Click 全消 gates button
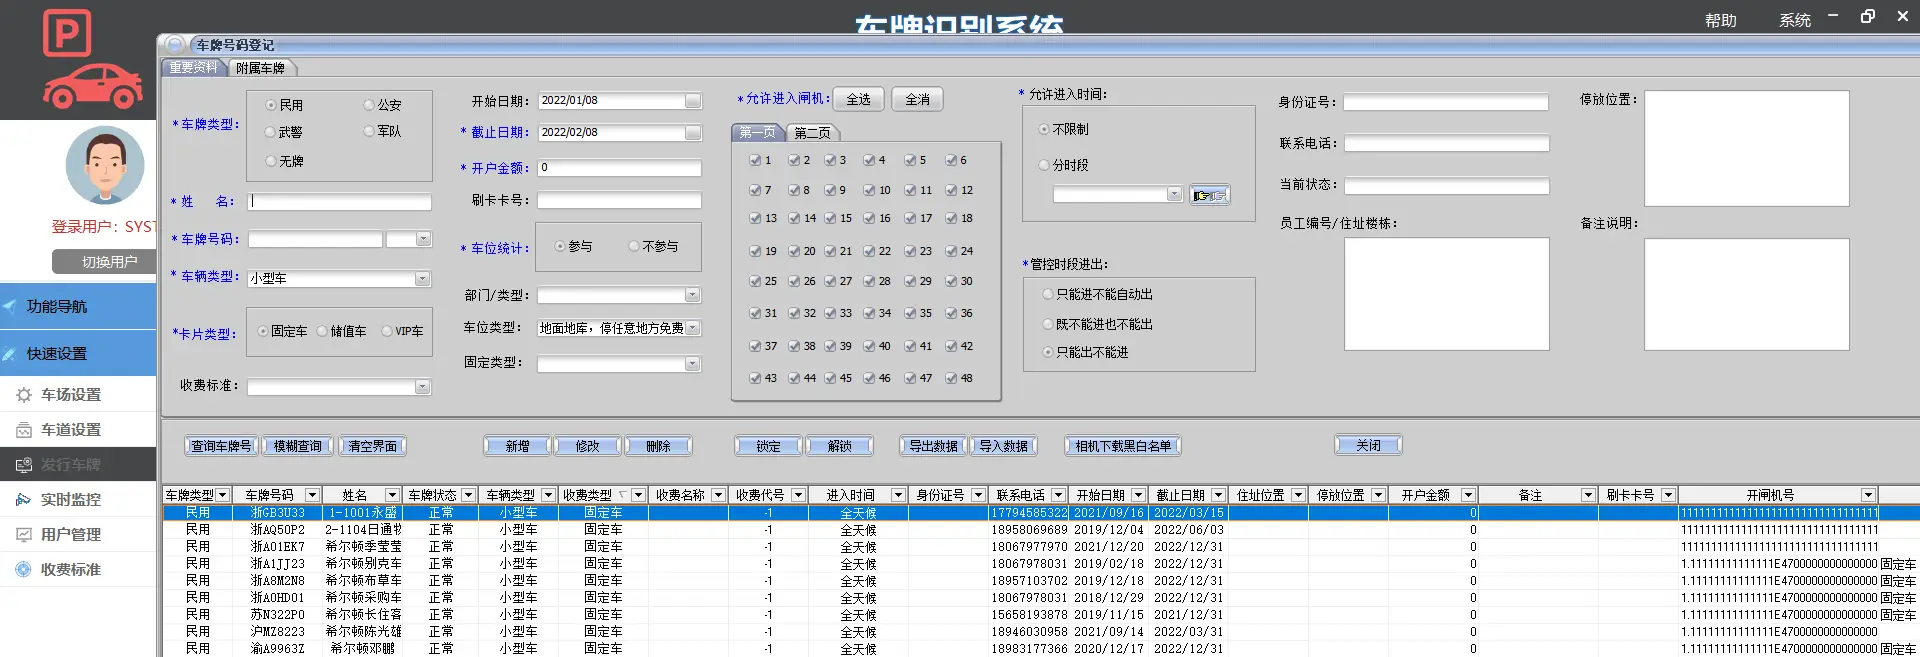This screenshot has width=1920, height=657. pyautogui.click(x=918, y=99)
